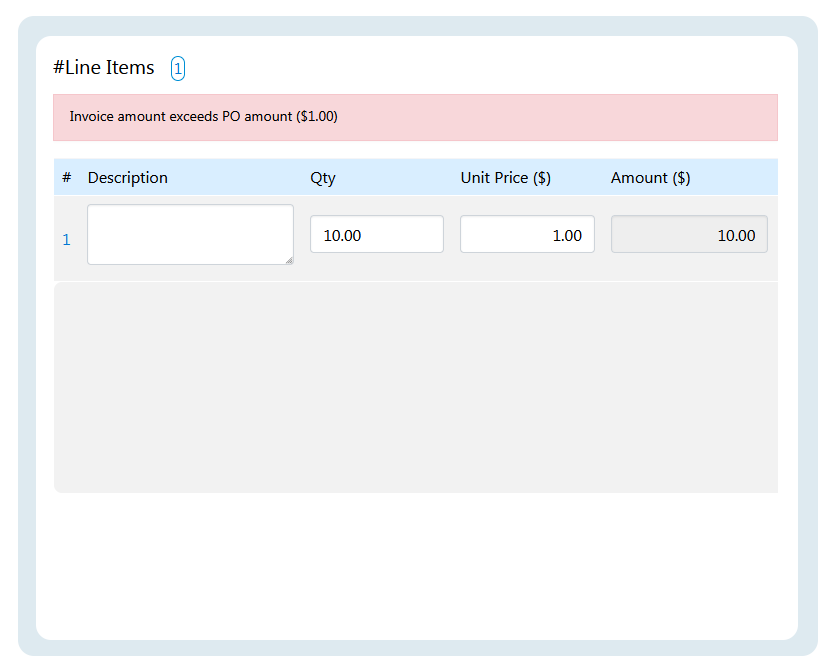This screenshot has height=670, width=840.
Task: Sort by the Amount ($) column header
Action: [x=650, y=177]
